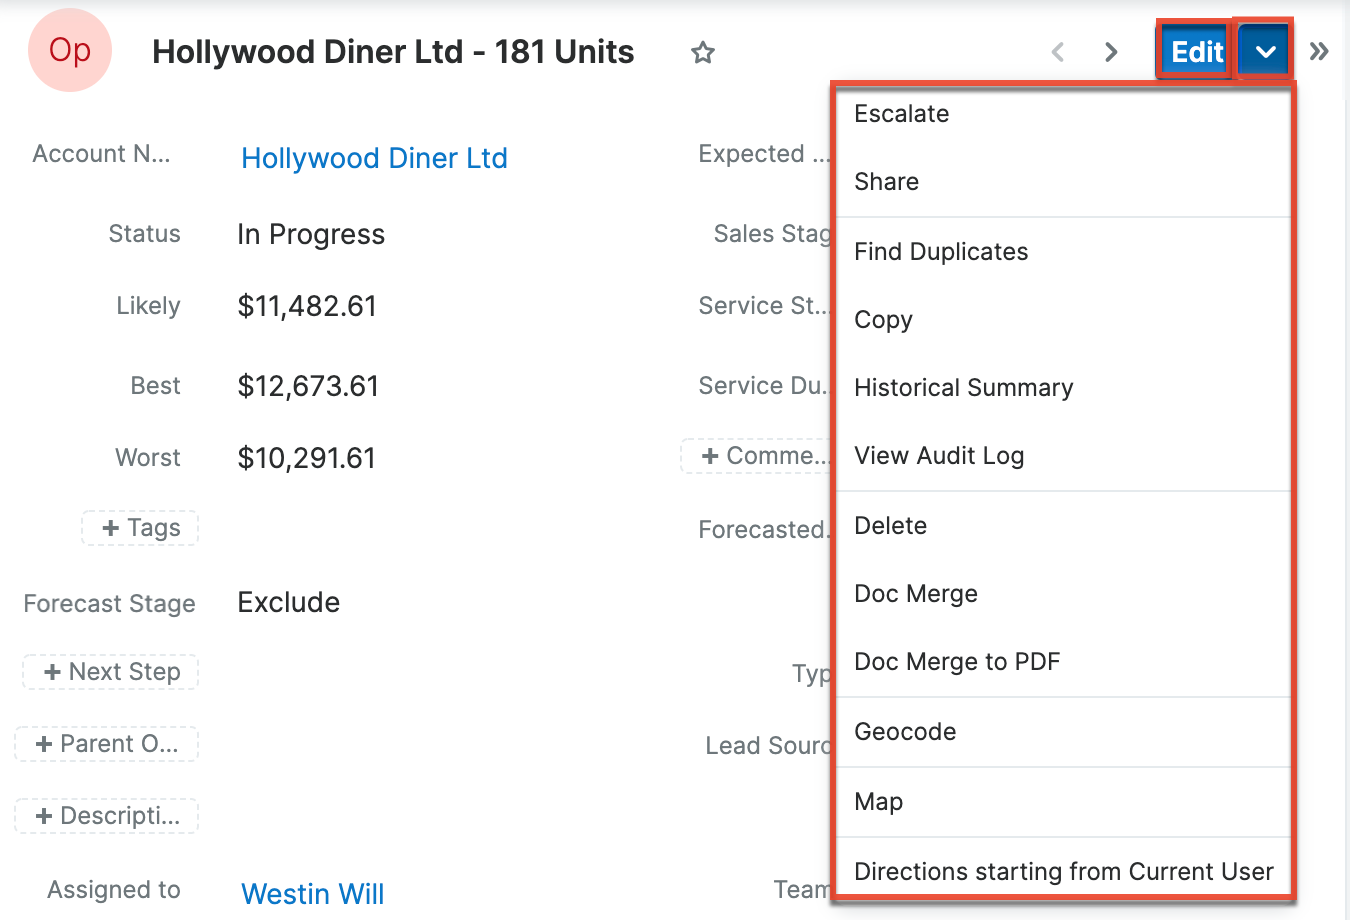The height and width of the screenshot is (920, 1350).
Task: Open the Hollywood Diner Ltd account link
Action: (x=374, y=158)
